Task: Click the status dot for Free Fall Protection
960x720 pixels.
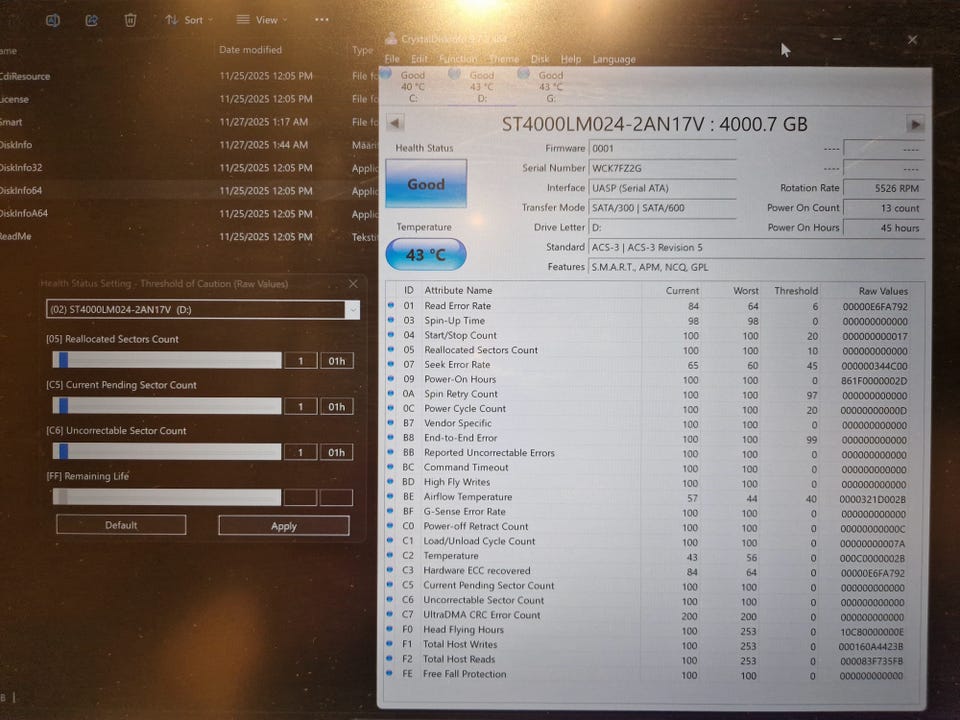Action: click(389, 672)
